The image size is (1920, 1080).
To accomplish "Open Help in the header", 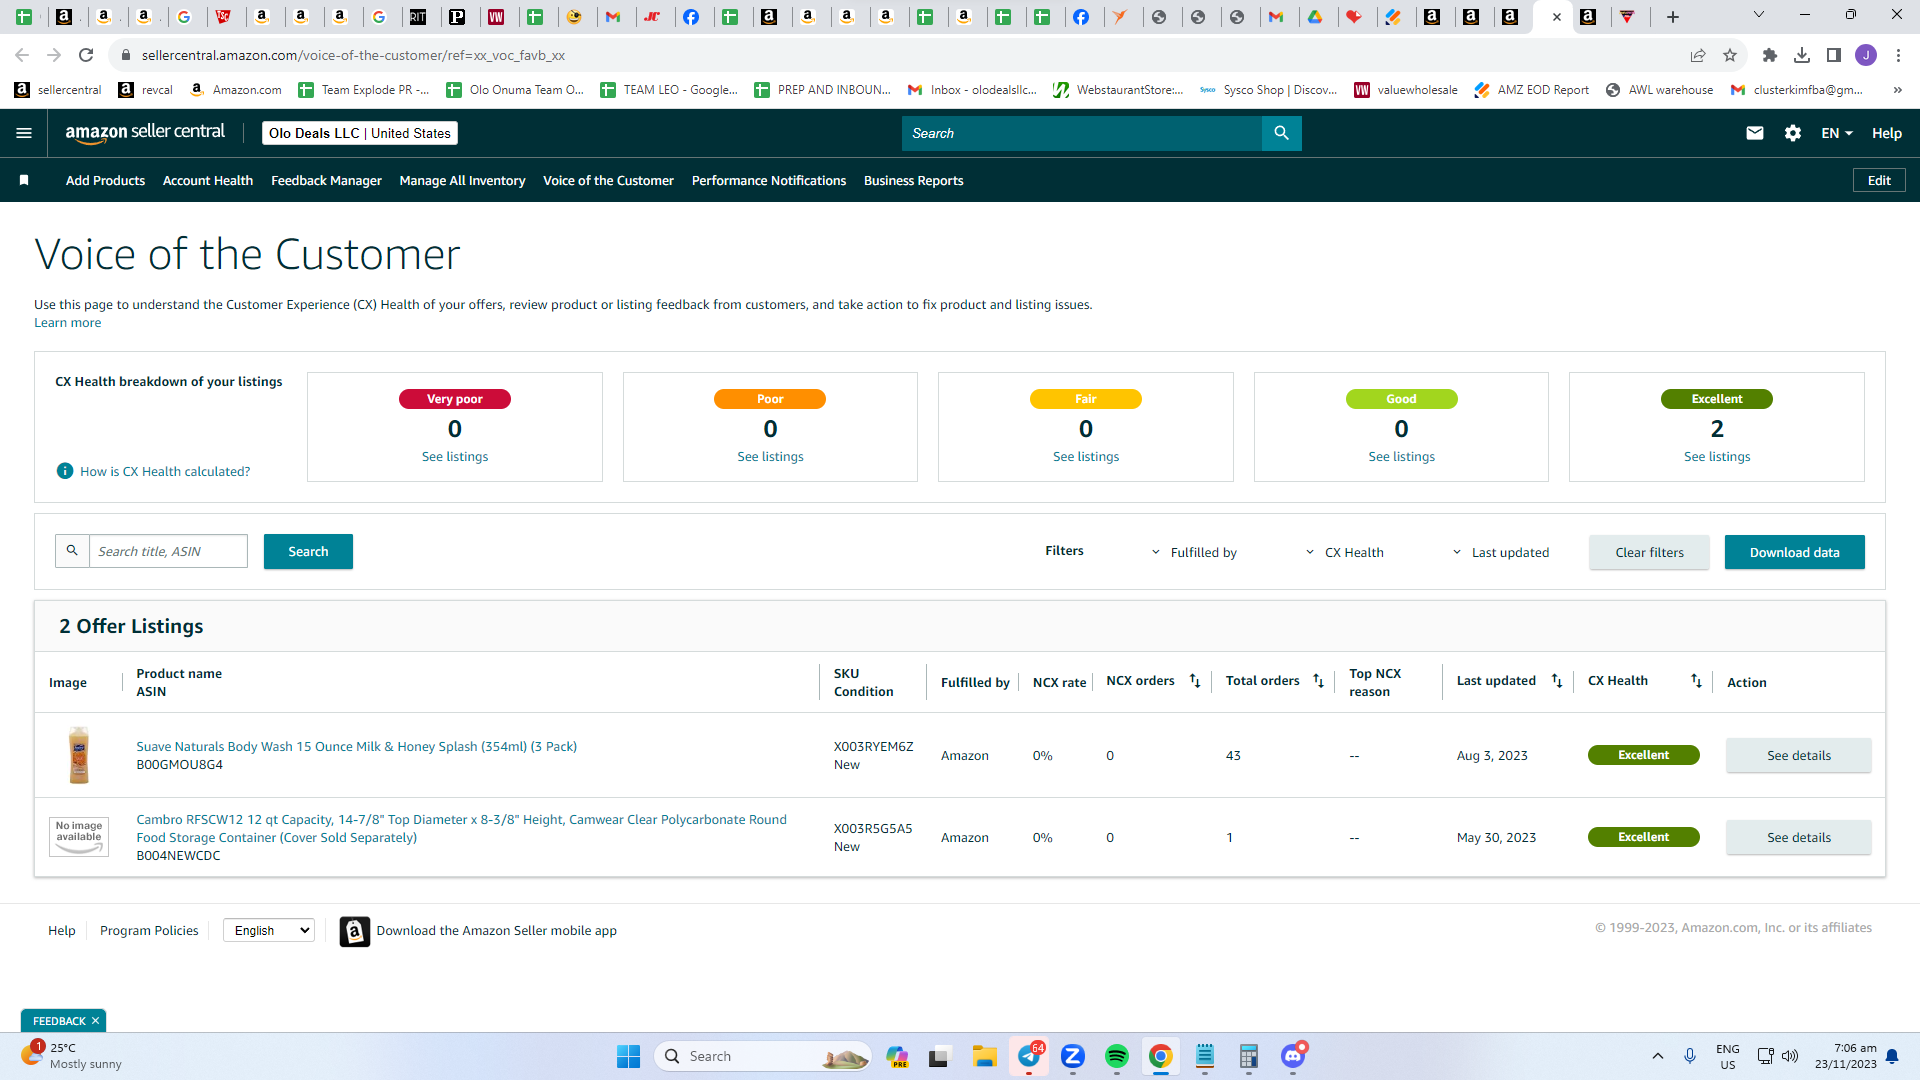I will pos(1887,133).
